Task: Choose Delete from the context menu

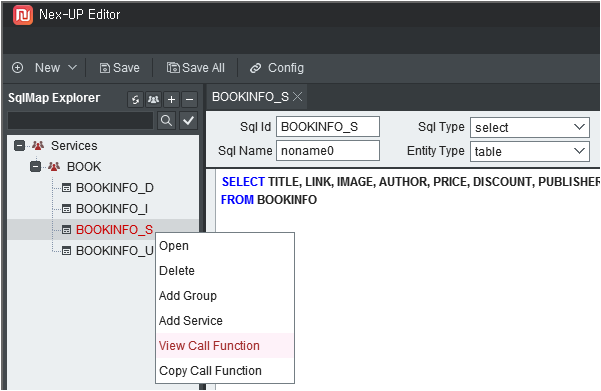Action: pos(225,271)
